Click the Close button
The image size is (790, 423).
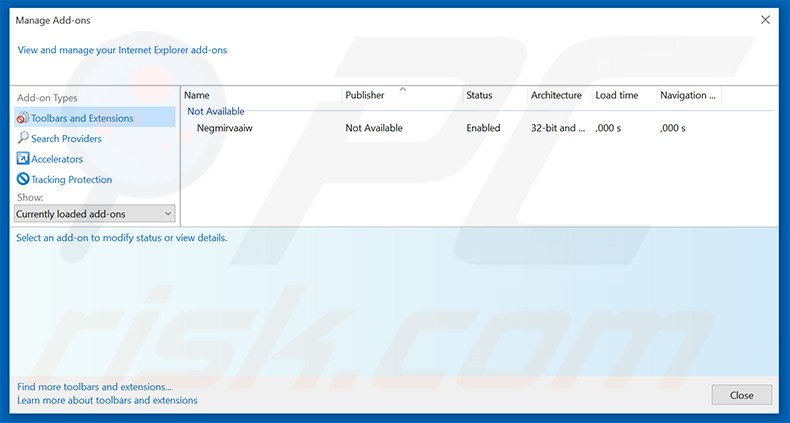pyautogui.click(x=742, y=395)
